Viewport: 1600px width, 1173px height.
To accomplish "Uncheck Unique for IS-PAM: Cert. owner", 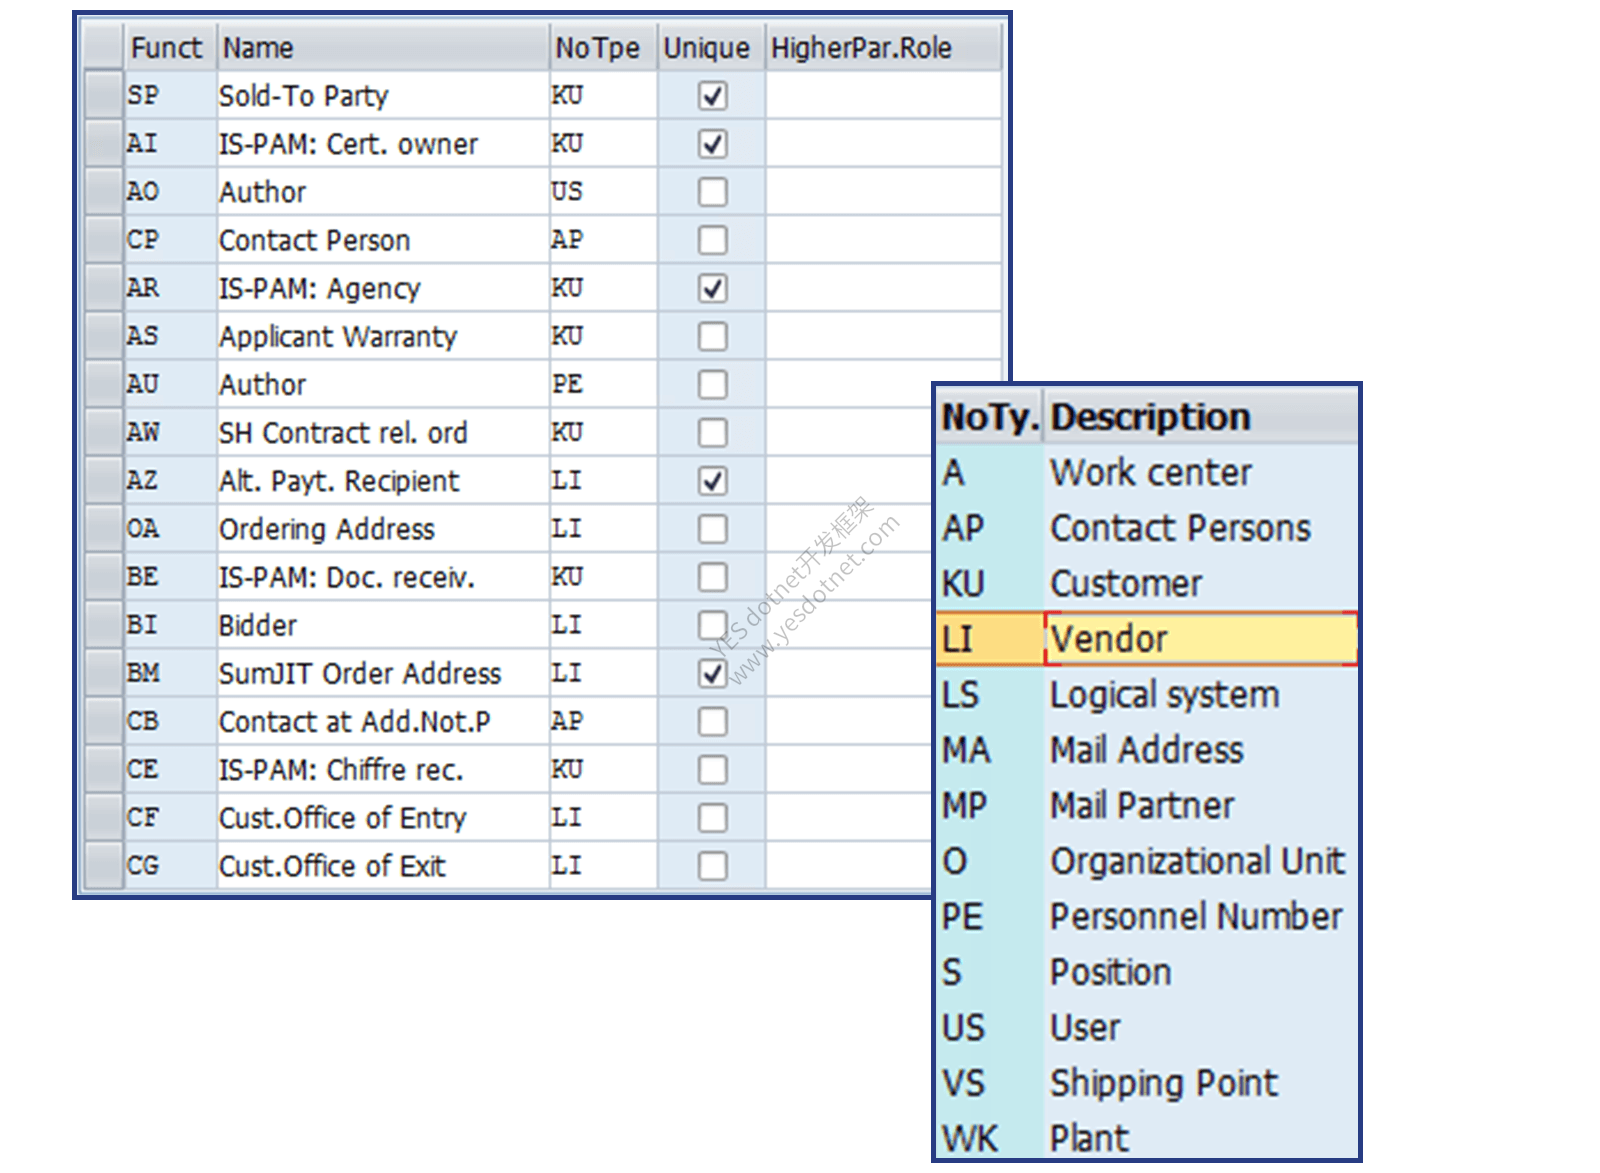I will (712, 144).
